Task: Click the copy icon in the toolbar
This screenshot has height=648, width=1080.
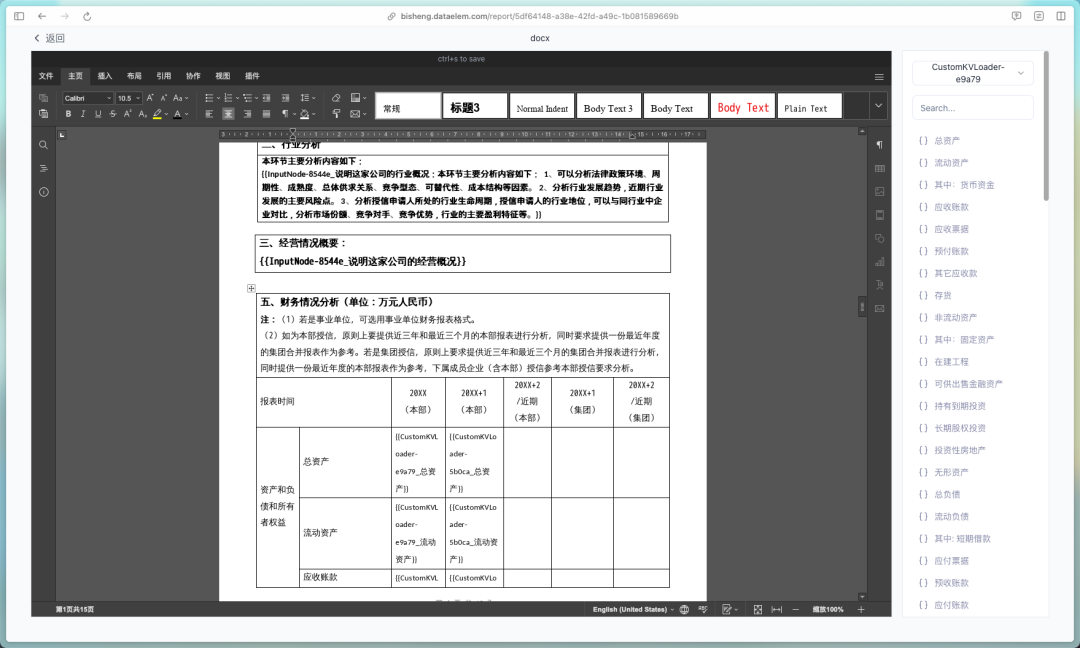Action: tap(43, 98)
